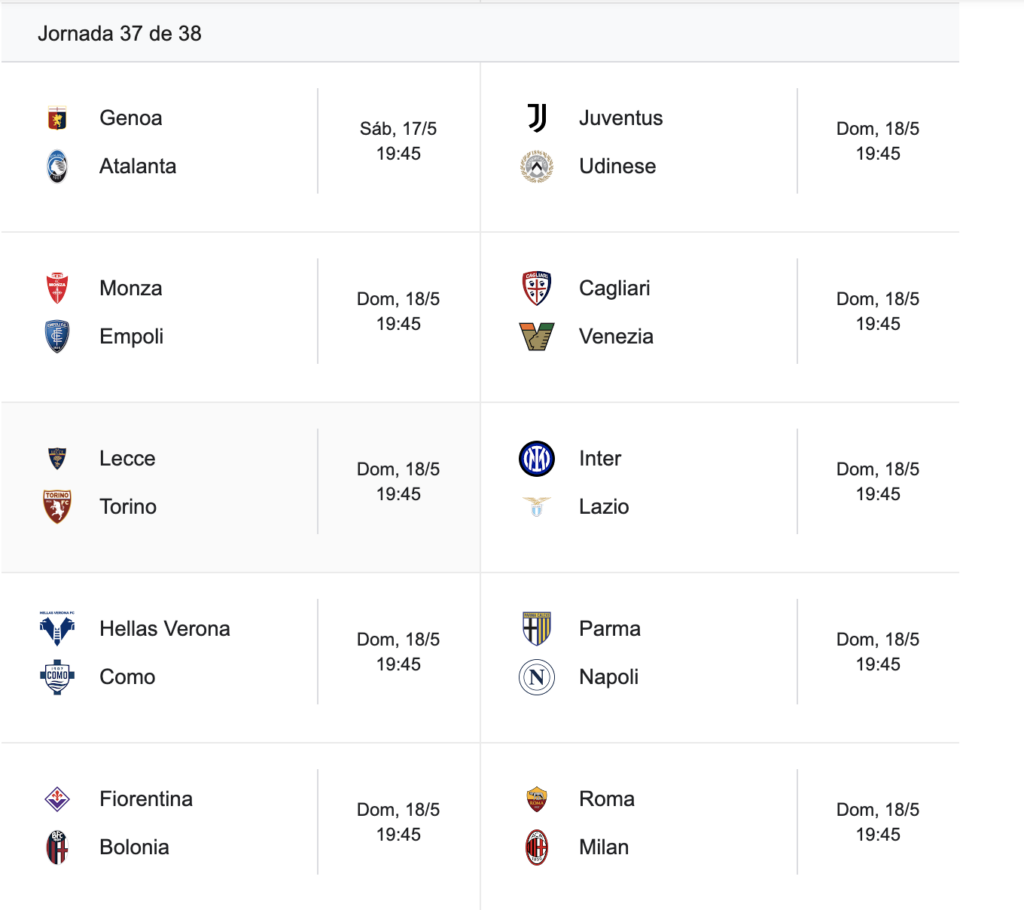Viewport: 1024px width, 910px height.
Task: Click the Roma team name
Action: coord(607,799)
